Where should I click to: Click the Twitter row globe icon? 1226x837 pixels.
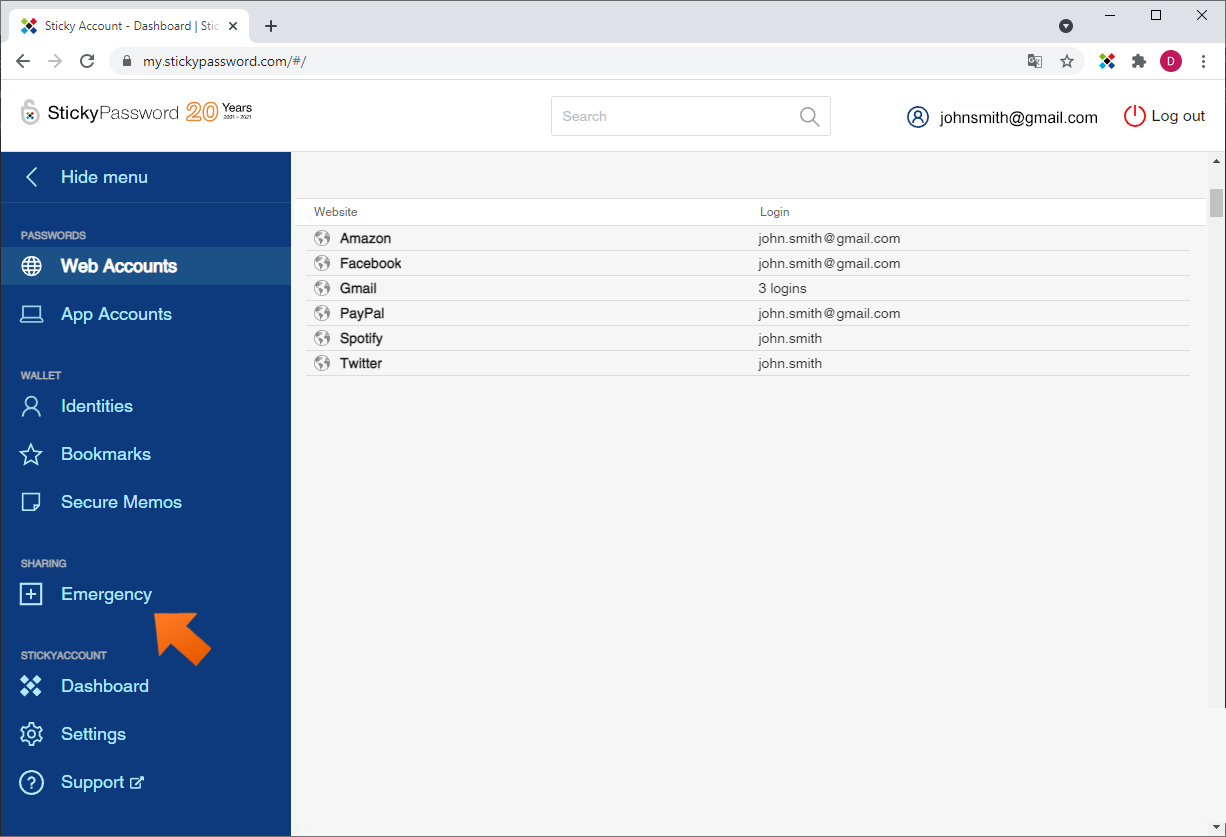point(322,363)
